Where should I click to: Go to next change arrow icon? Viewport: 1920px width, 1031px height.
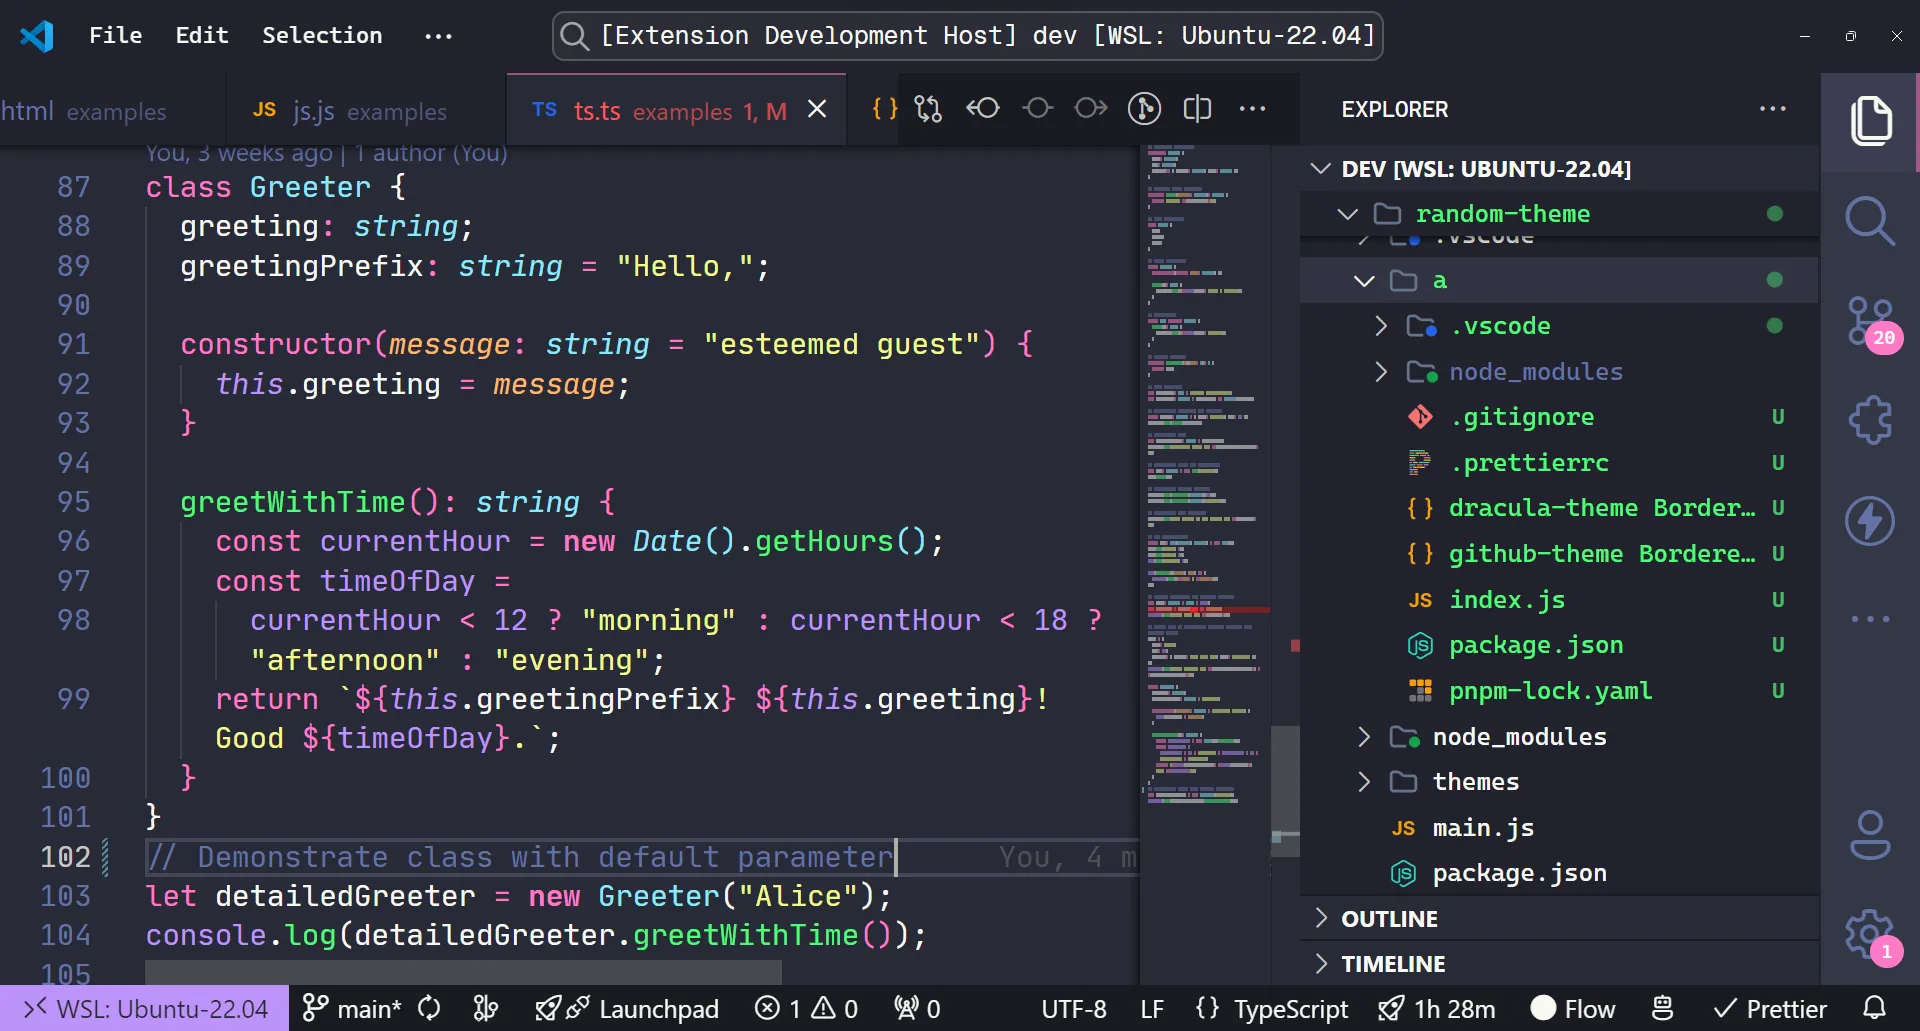tap(1091, 108)
